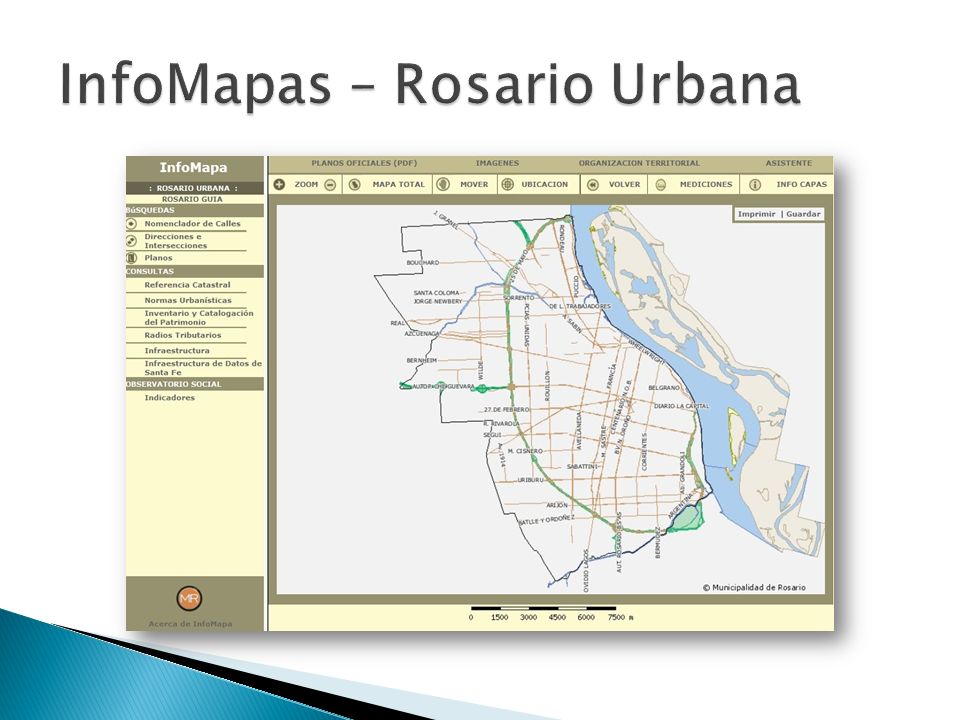
Task: Click the MOVER toolbar label
Action: (474, 184)
